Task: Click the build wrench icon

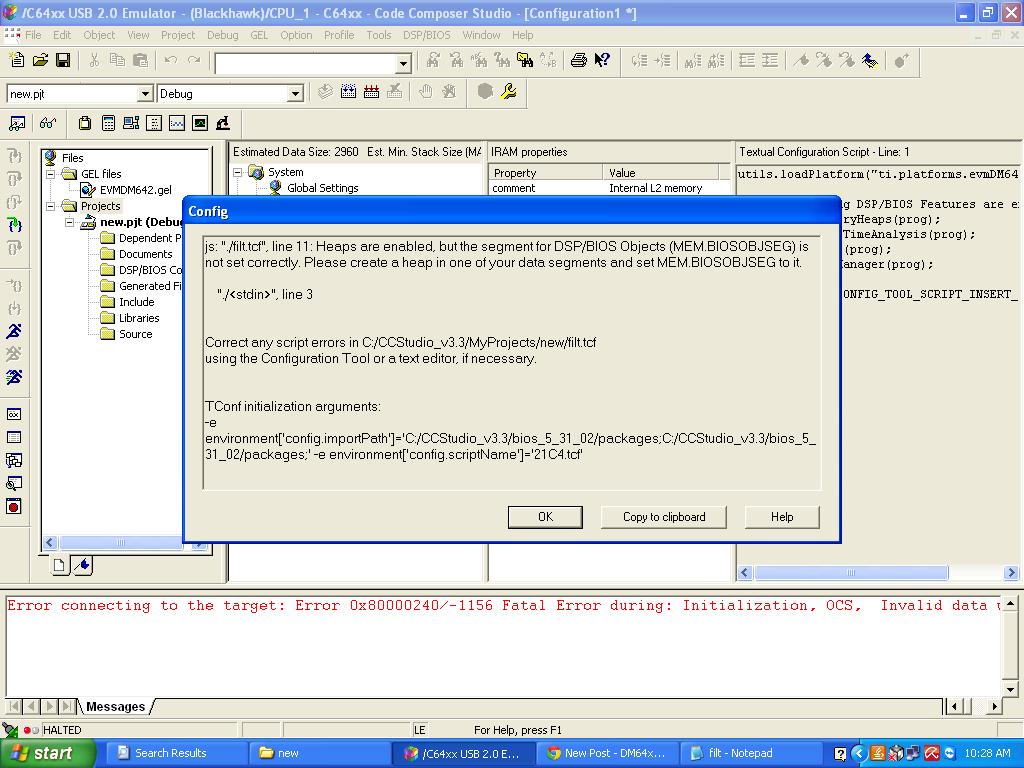Action: 509,91
